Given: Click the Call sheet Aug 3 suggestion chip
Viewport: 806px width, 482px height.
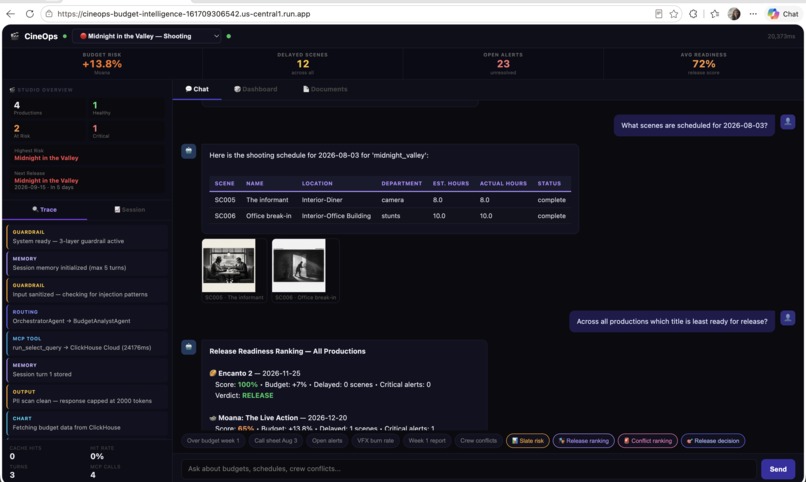Looking at the screenshot, I should coord(276,440).
